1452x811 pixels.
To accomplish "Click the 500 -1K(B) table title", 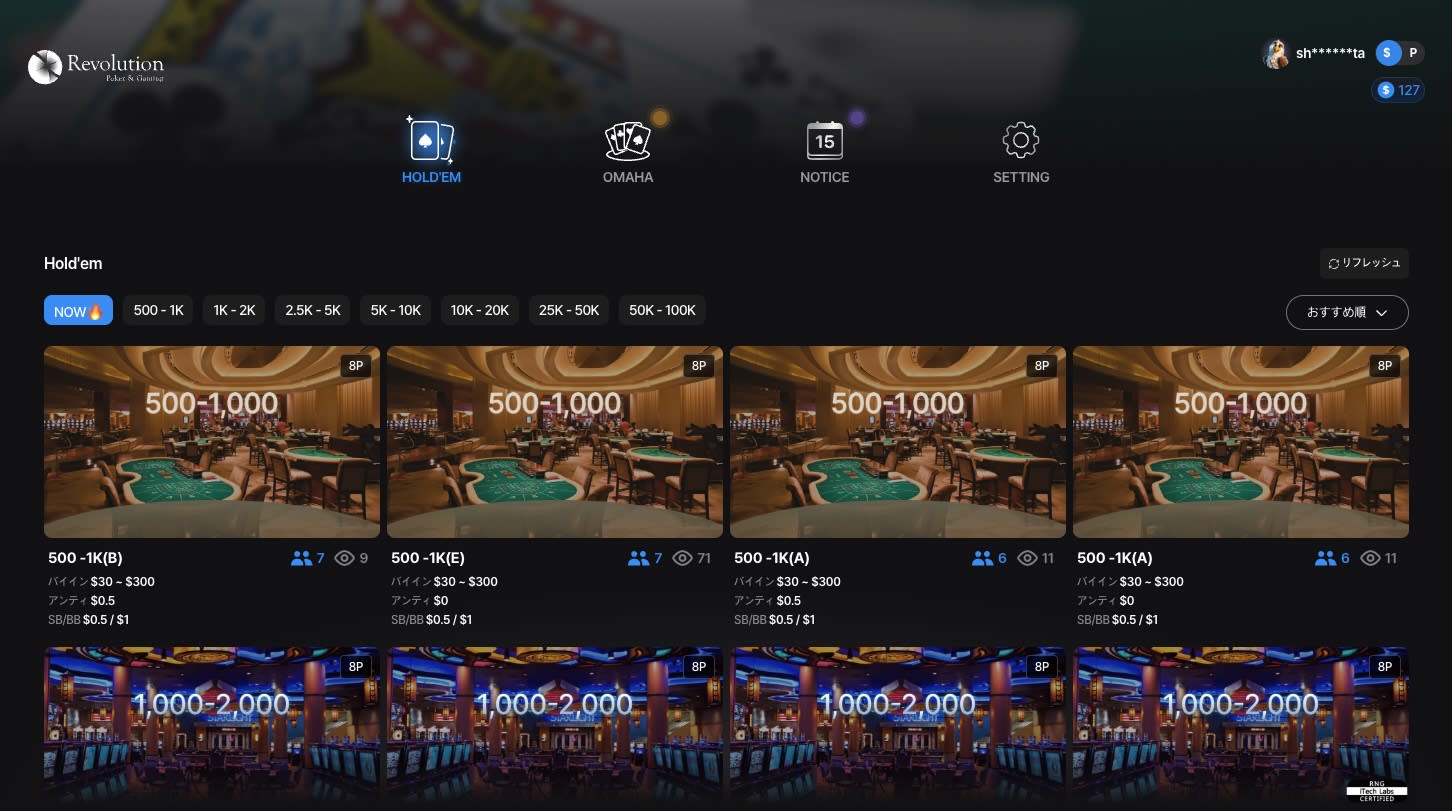I will [x=85, y=558].
